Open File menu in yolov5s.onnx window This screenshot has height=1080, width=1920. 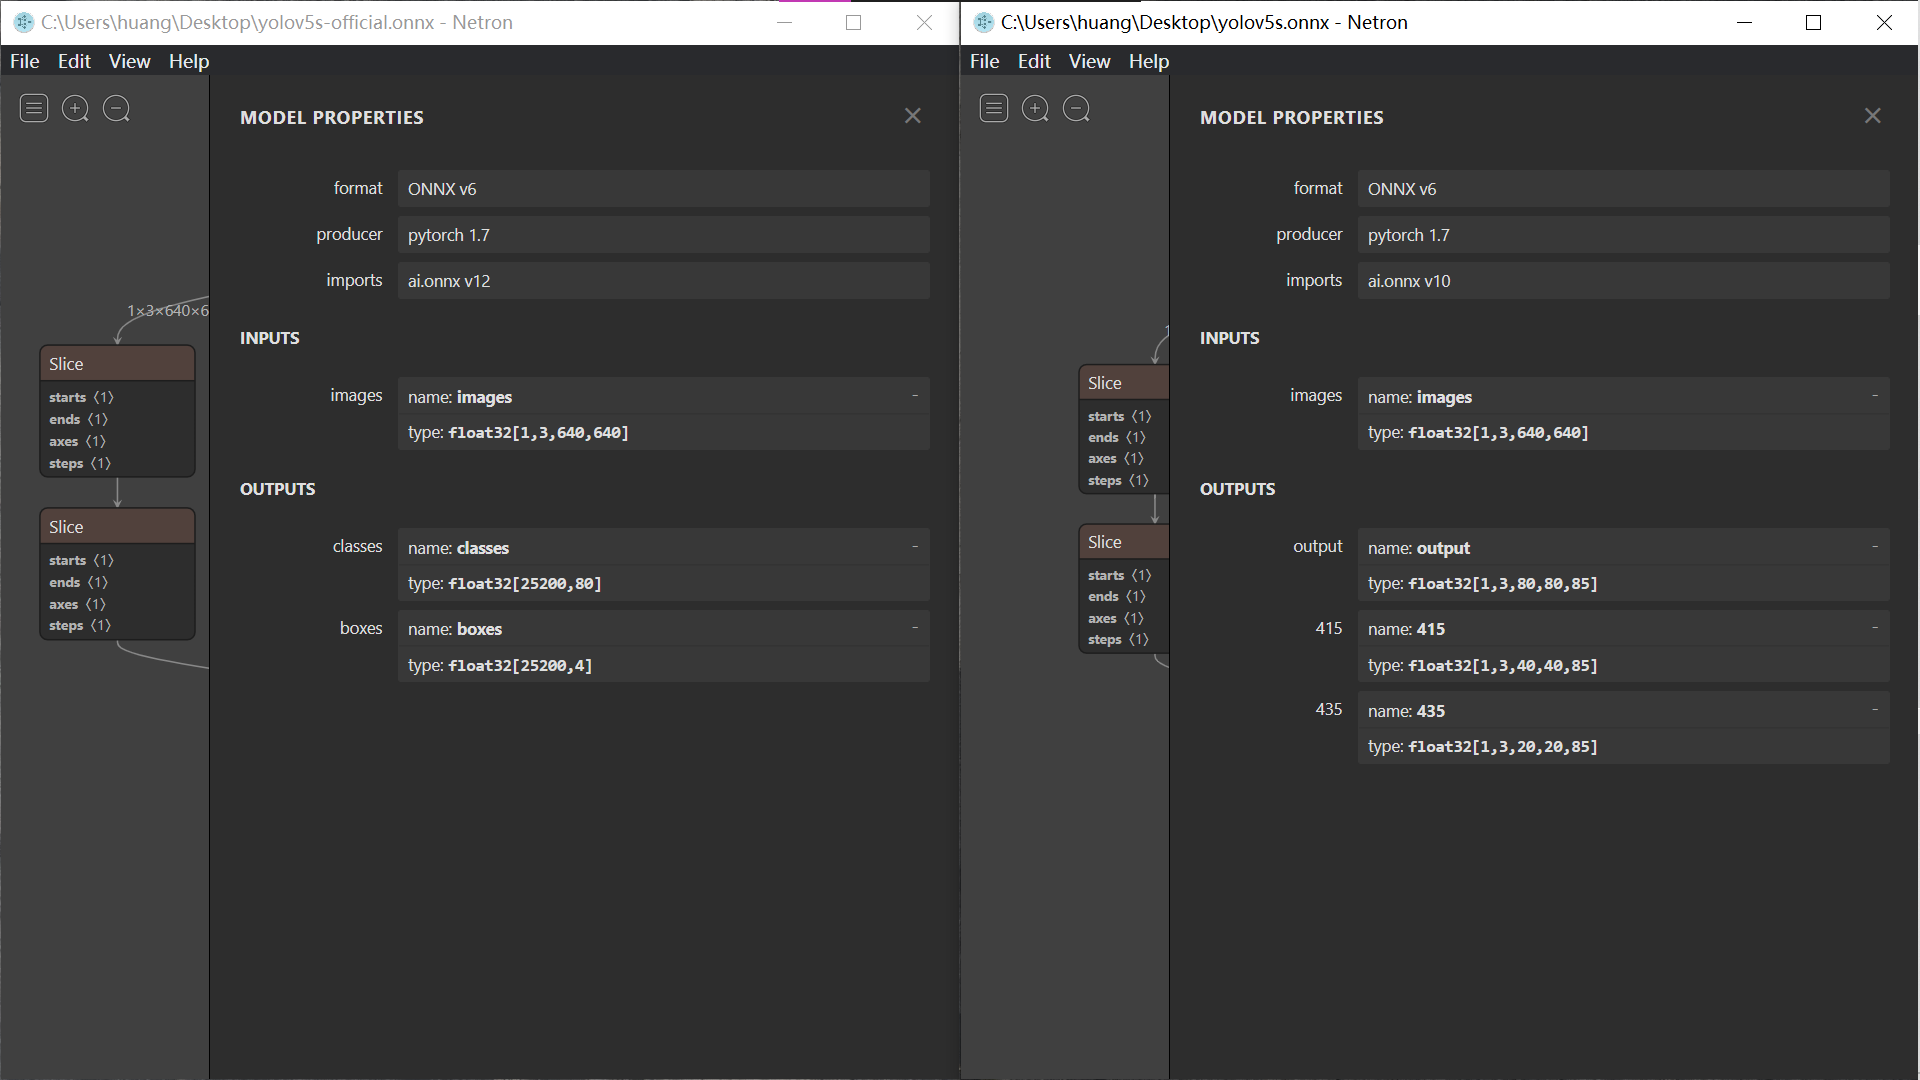(985, 61)
